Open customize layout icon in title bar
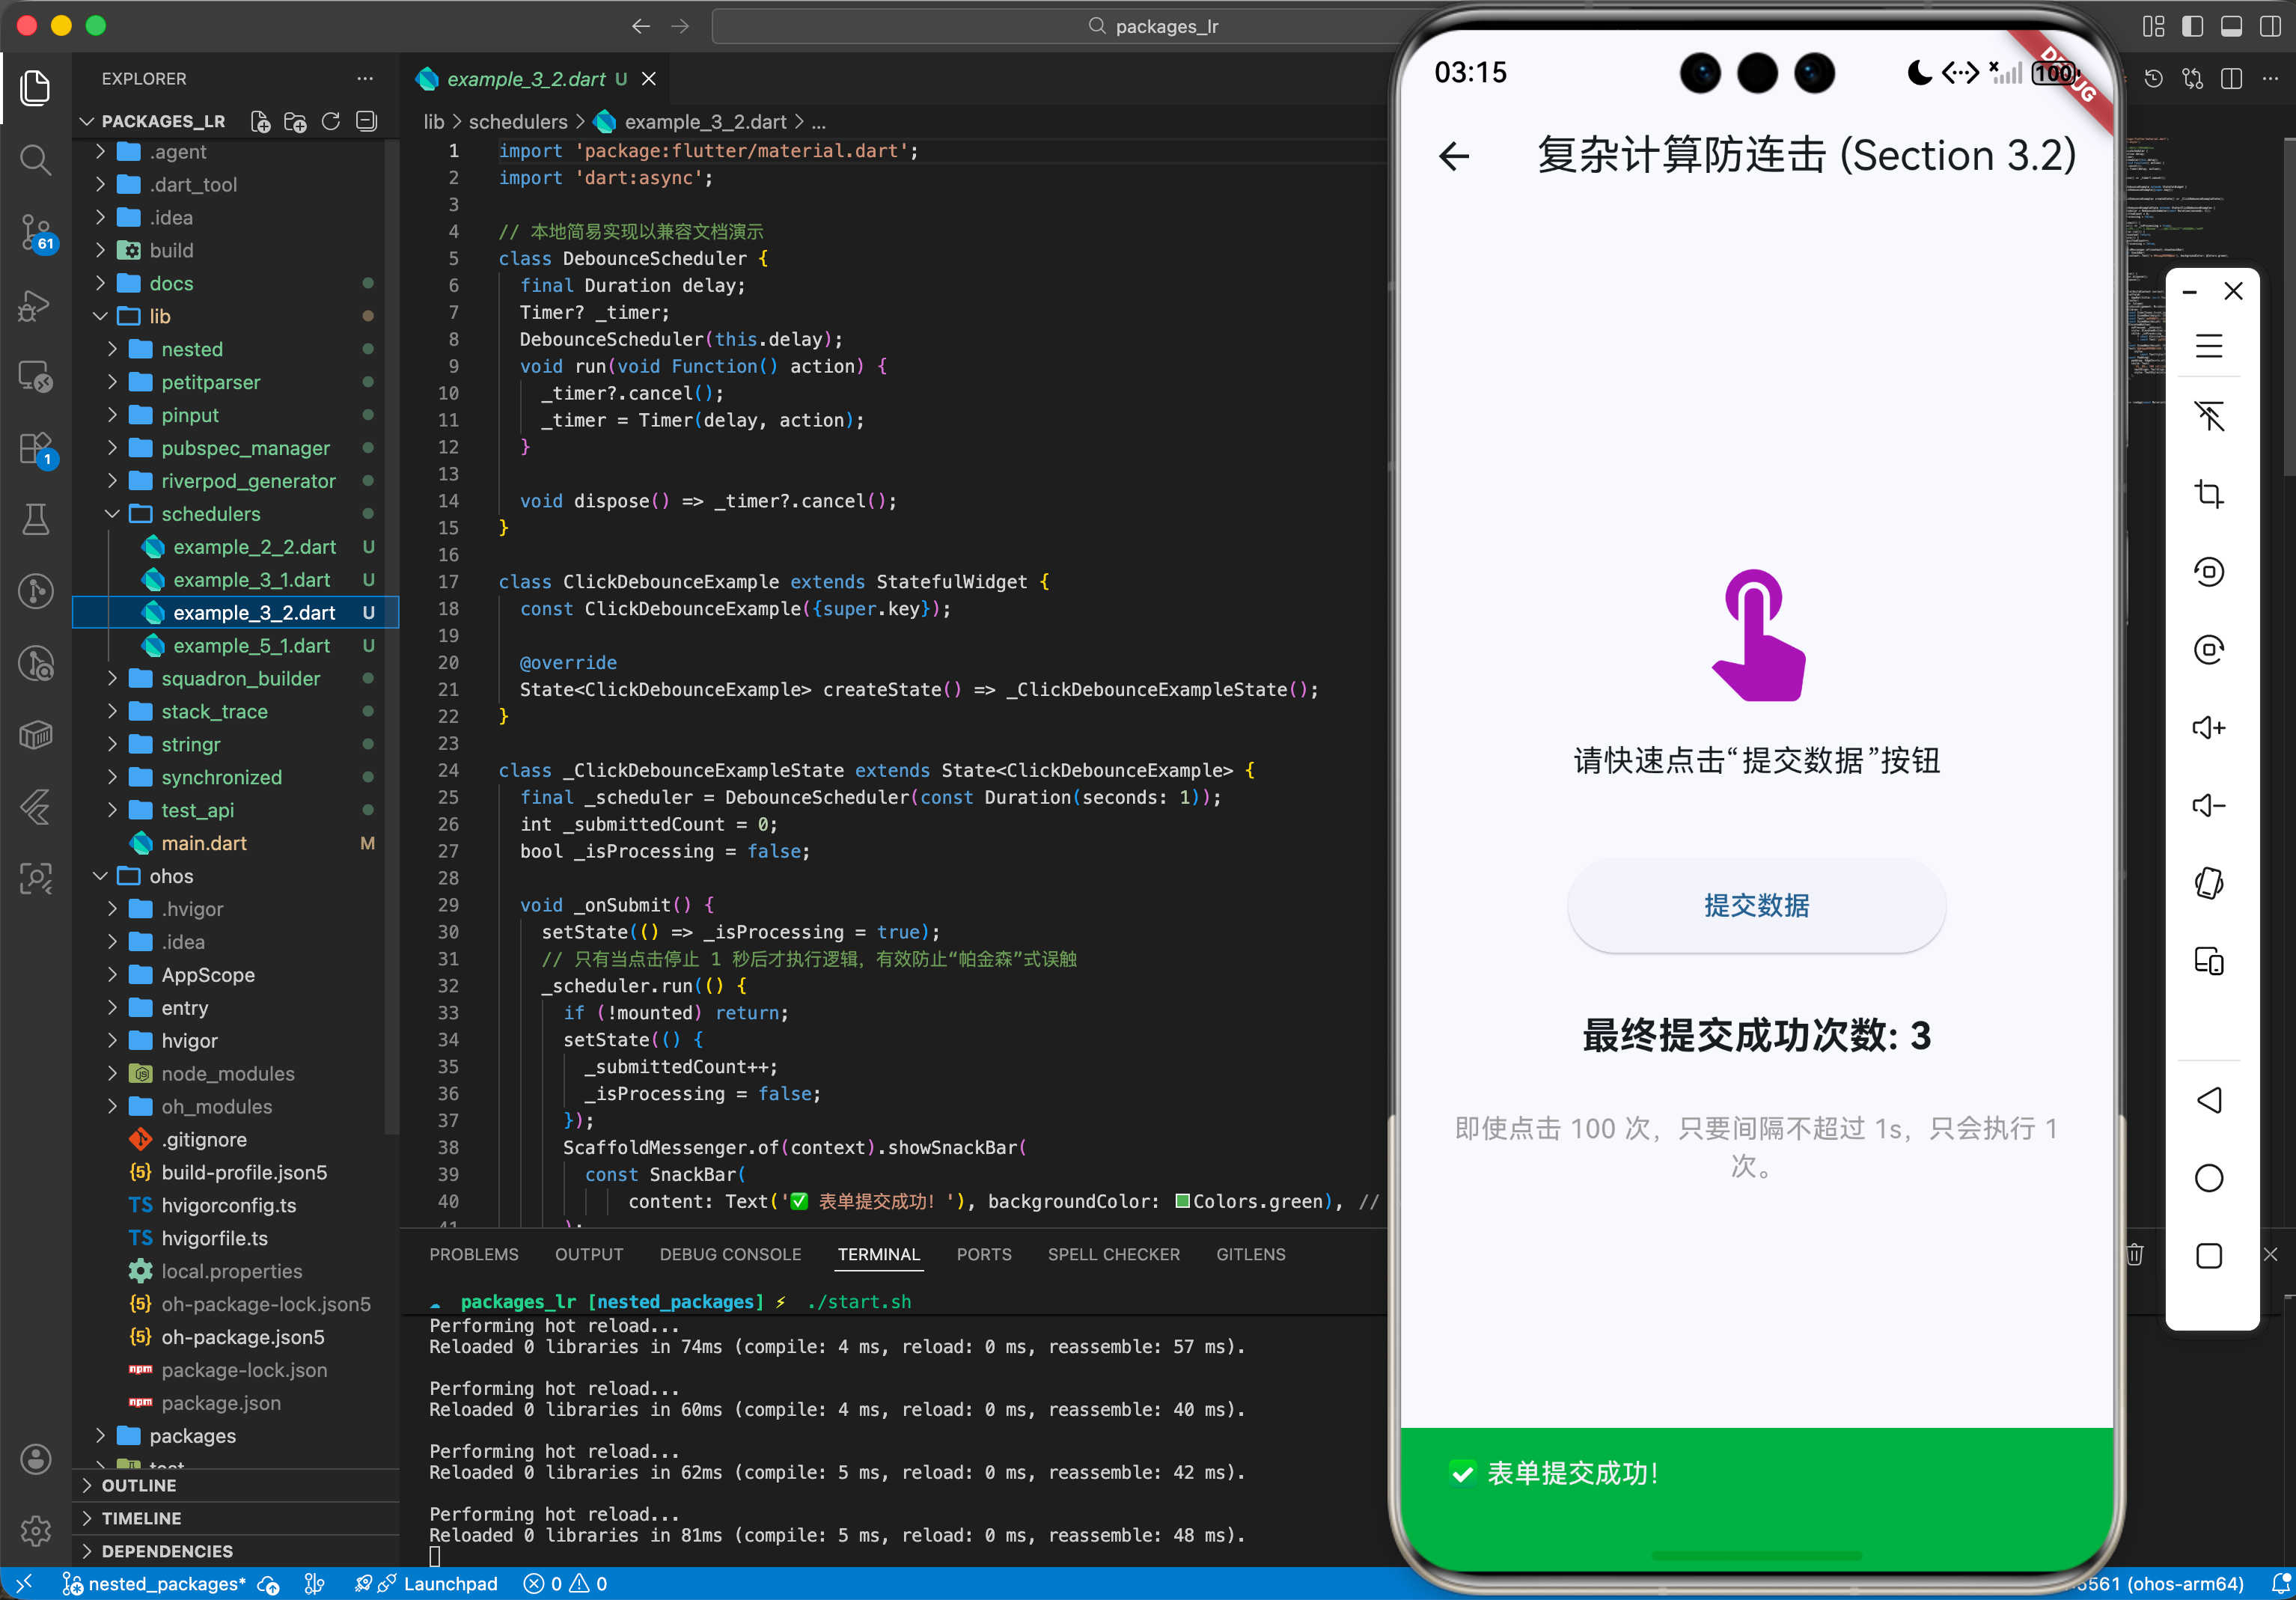 [x=2153, y=26]
